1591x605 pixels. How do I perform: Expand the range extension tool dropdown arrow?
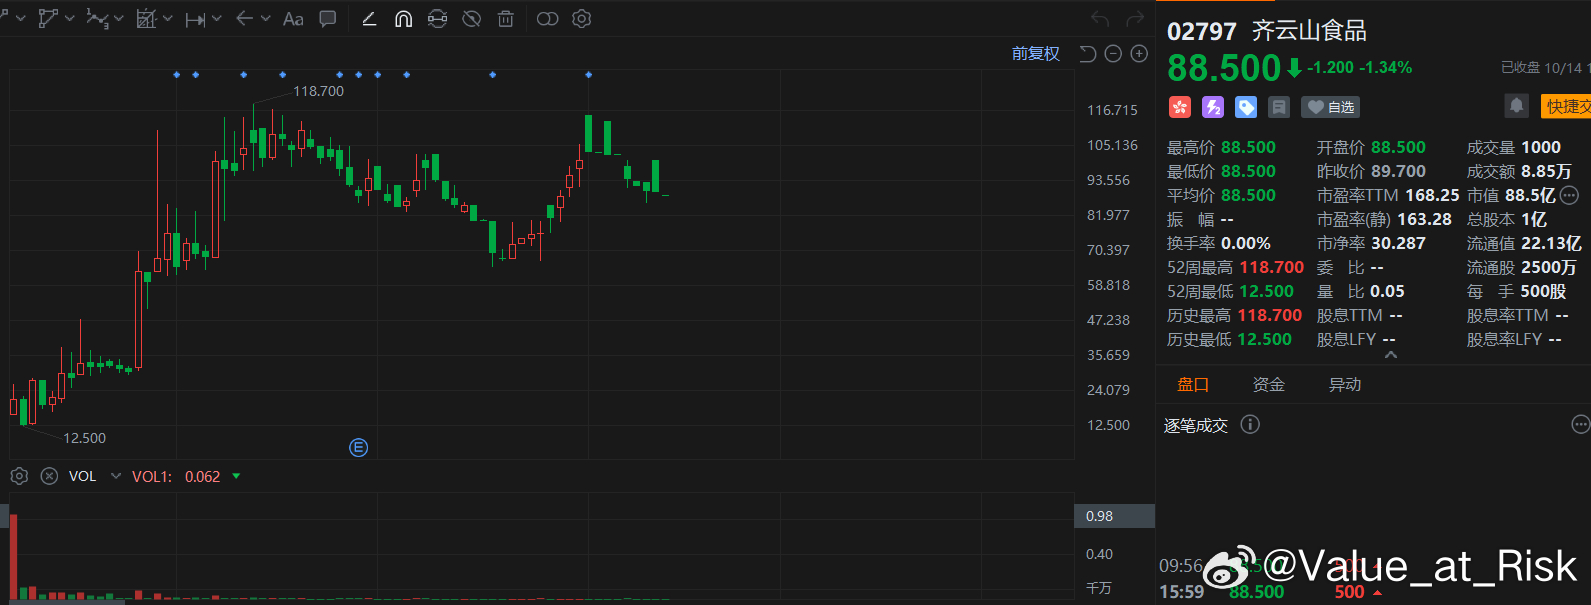217,18
